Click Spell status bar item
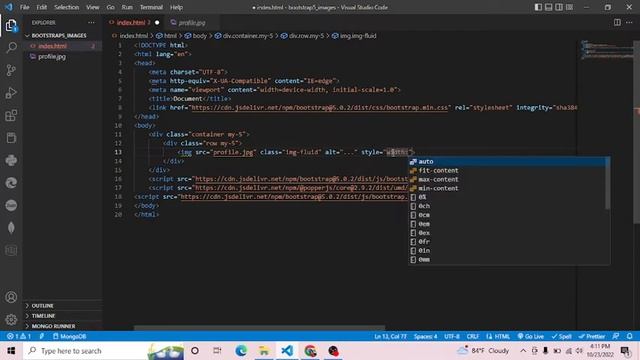Image resolution: width=640 pixels, height=360 pixels. 562,336
